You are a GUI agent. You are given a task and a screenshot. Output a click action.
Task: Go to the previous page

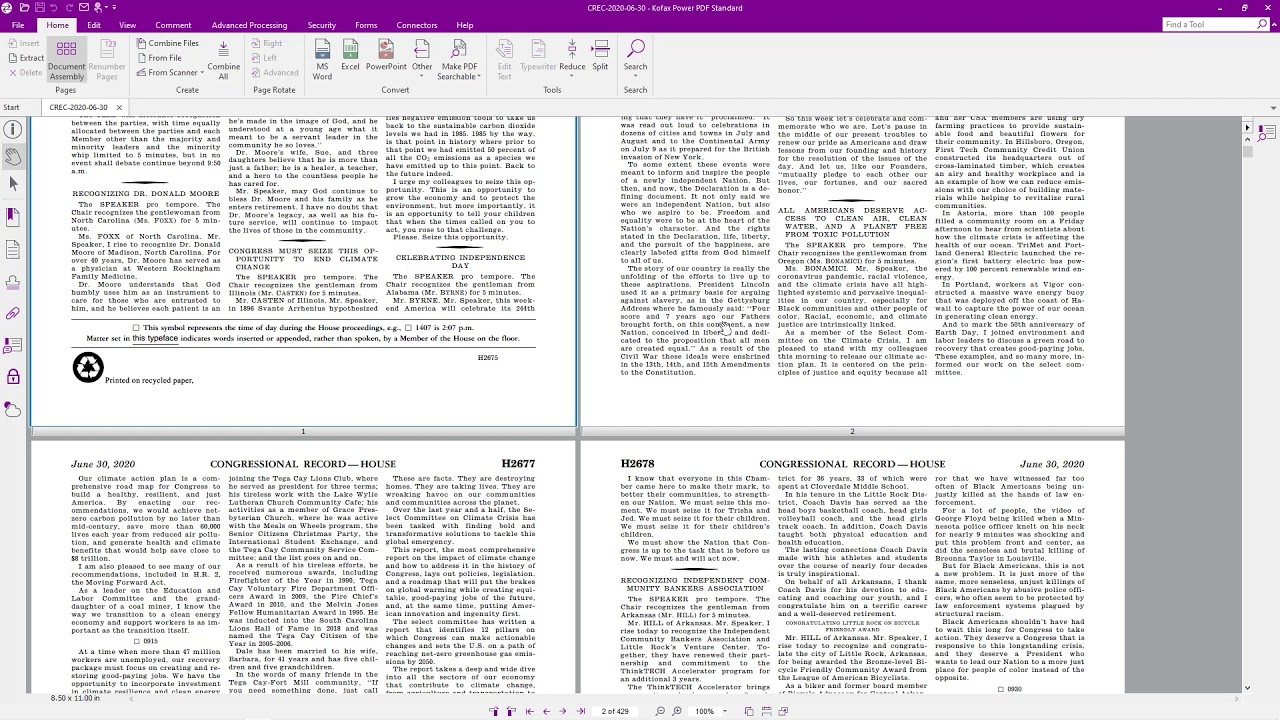[x=546, y=711]
